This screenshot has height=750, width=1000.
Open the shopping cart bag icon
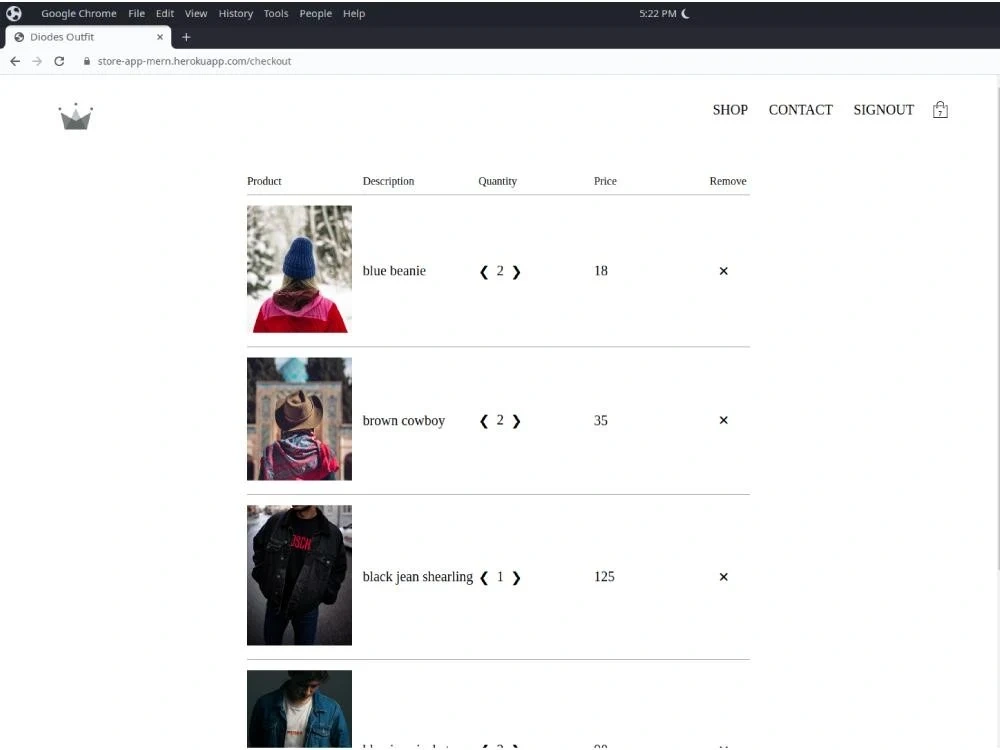point(939,110)
